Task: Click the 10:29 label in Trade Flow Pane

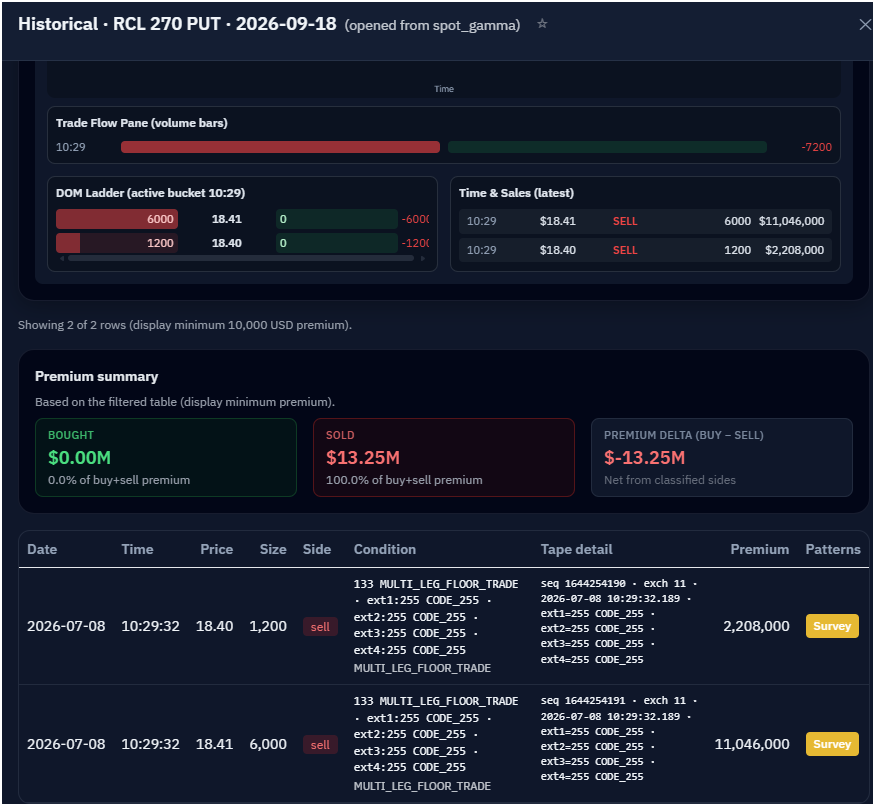Action: tap(71, 147)
